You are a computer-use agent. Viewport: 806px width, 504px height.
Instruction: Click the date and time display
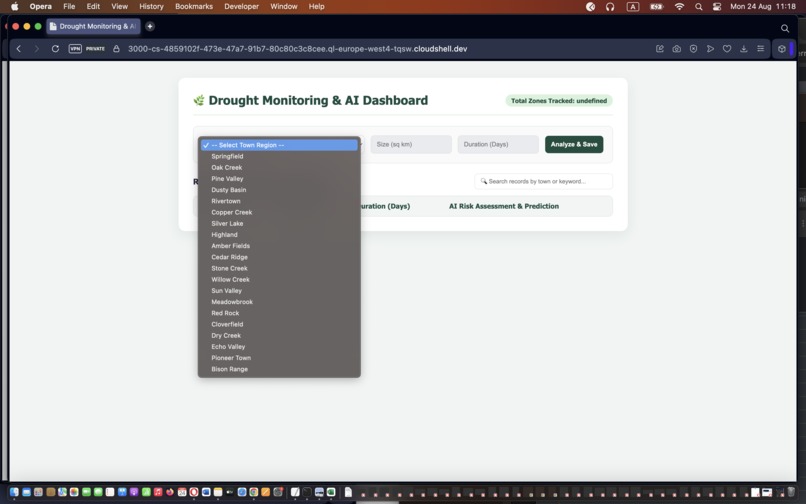[763, 7]
